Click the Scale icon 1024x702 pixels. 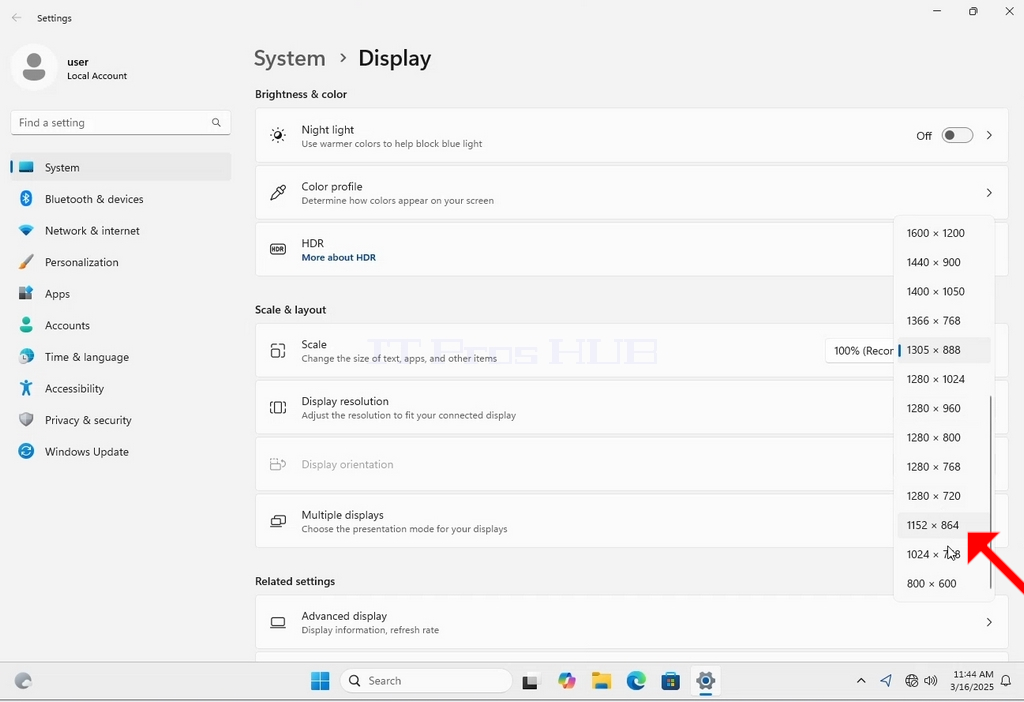[278, 351]
